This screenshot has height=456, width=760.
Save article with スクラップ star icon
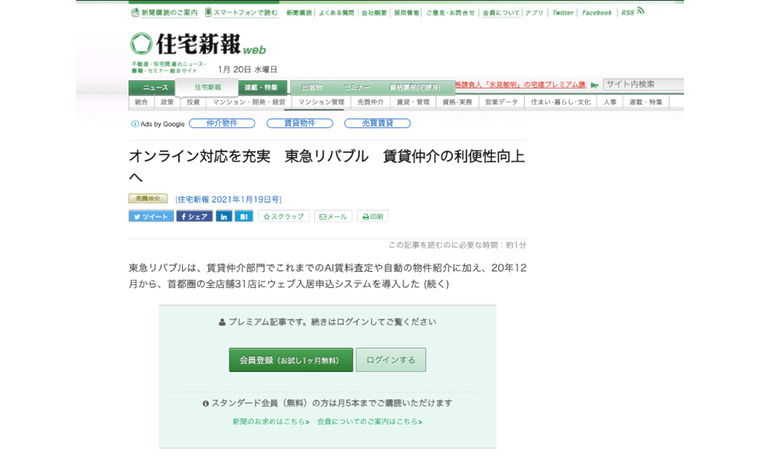tap(284, 216)
